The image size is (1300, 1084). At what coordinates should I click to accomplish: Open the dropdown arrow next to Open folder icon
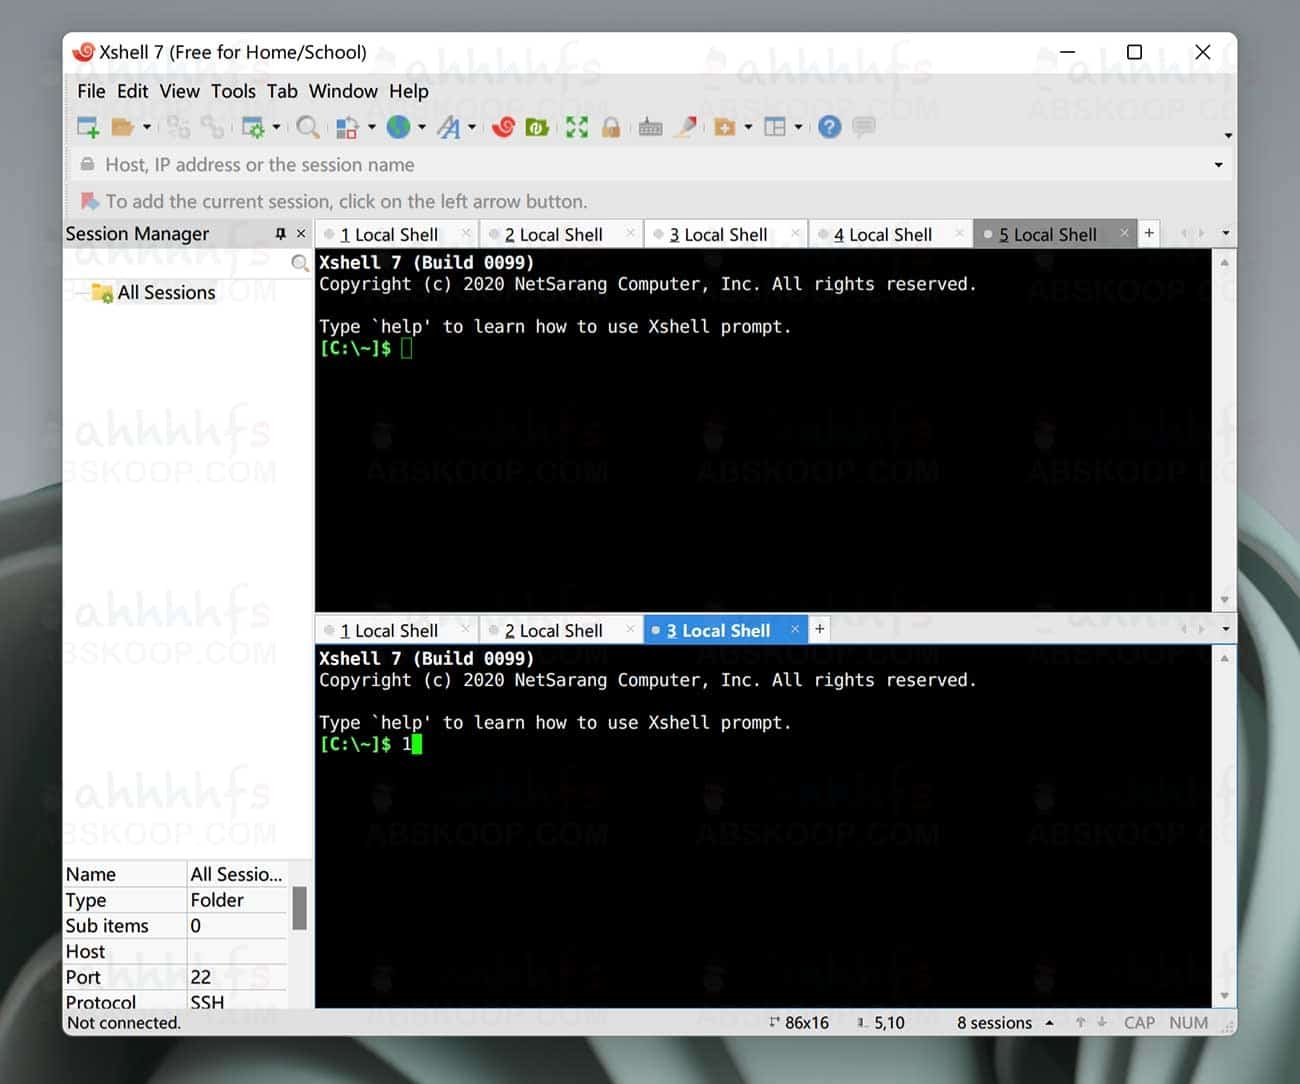(147, 127)
